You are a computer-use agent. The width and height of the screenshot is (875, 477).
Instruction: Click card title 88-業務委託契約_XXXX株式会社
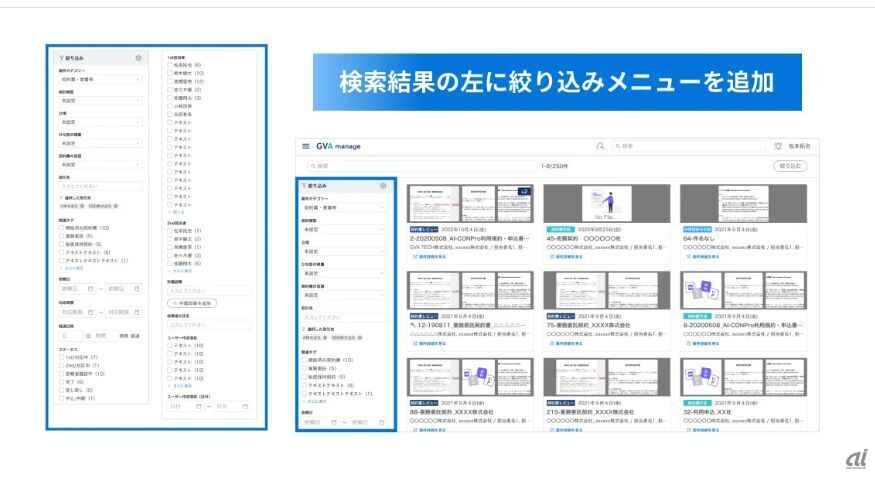point(451,412)
